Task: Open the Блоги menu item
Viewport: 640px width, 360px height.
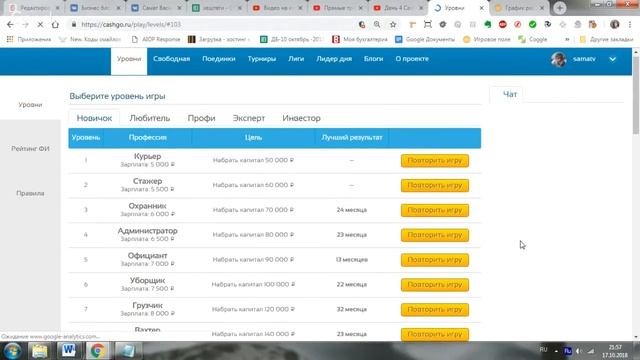Action: tap(373, 59)
